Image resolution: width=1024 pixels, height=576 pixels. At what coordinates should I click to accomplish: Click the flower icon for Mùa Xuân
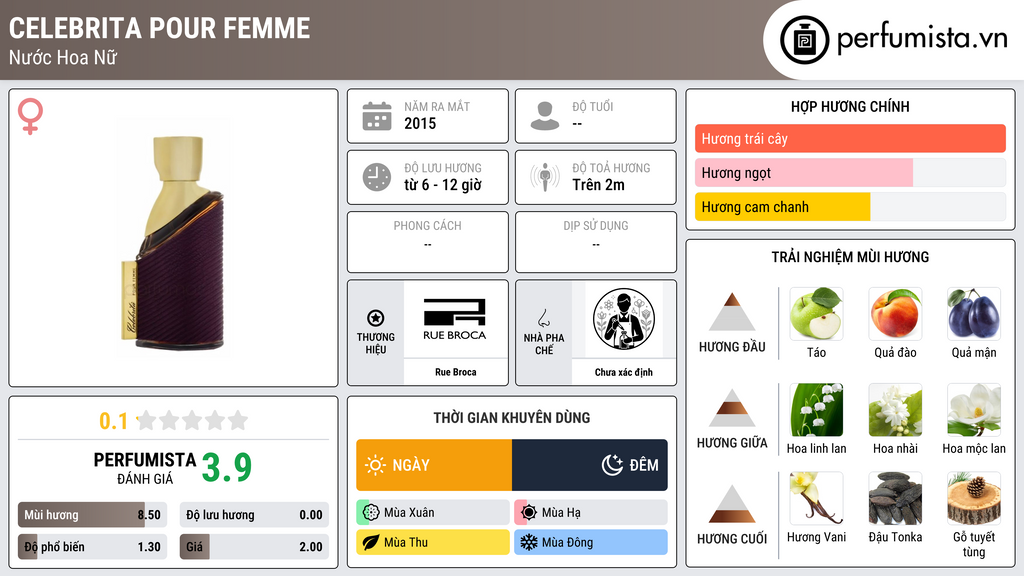(x=371, y=513)
